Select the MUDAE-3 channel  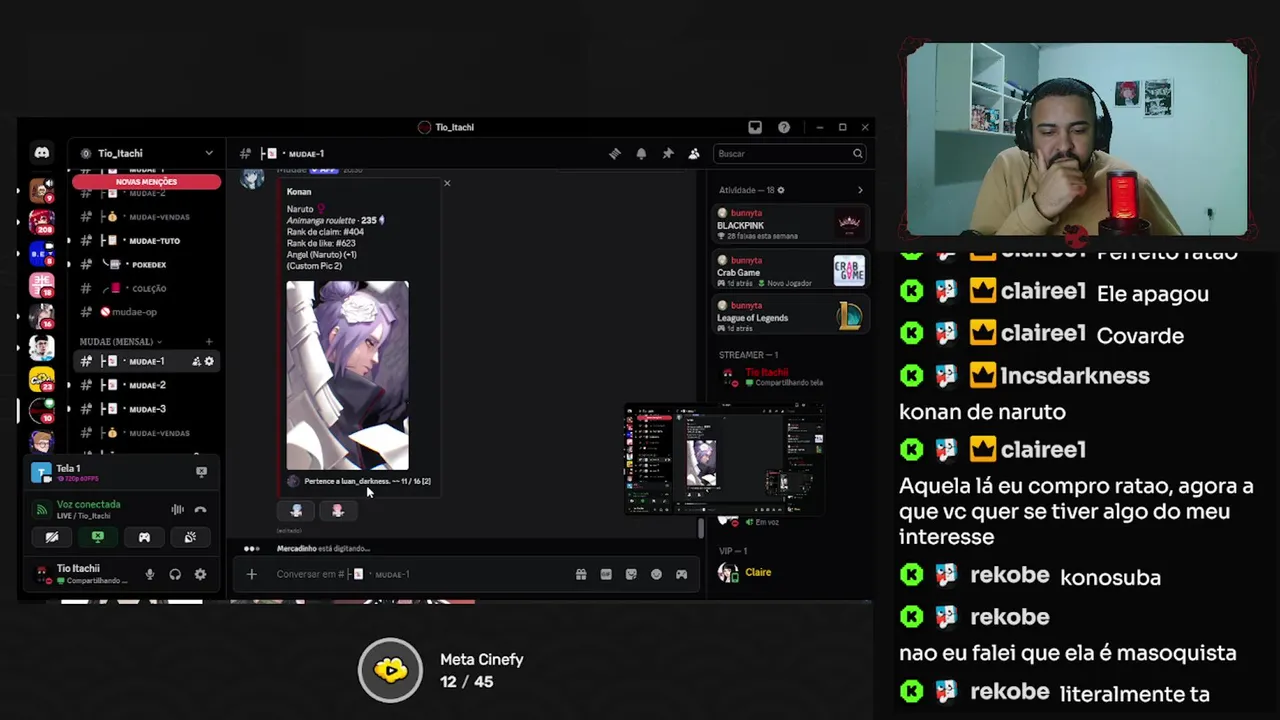pos(146,409)
